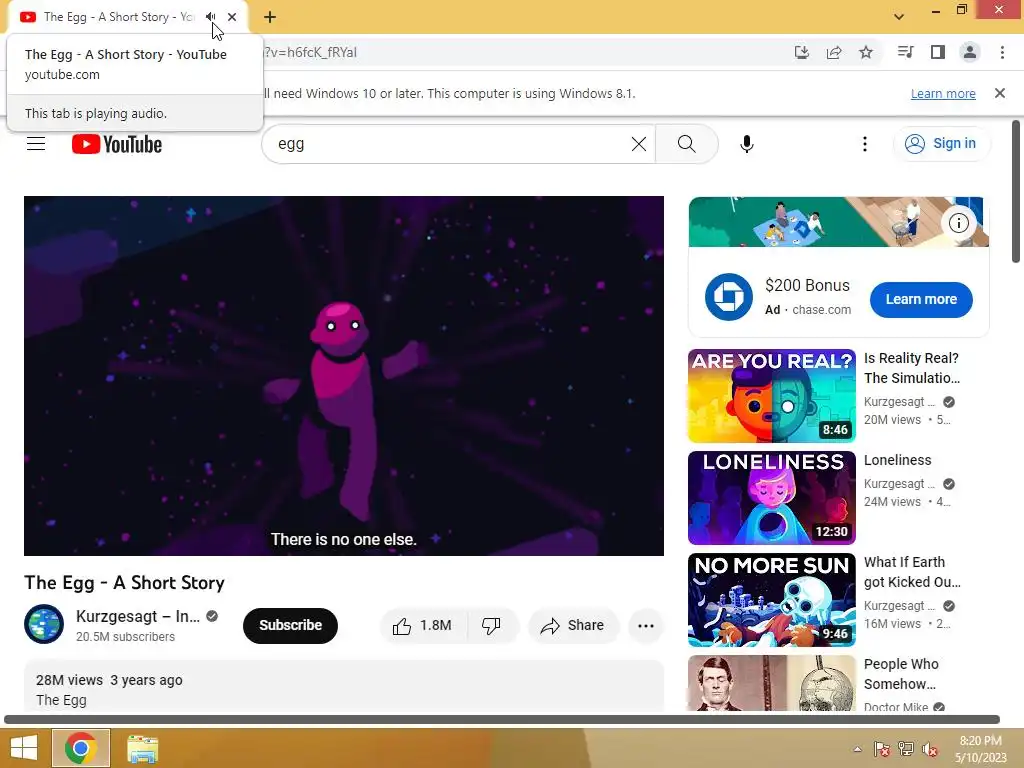This screenshot has width=1024, height=768.
Task: Open YouTube settings three-dot menu
Action: point(865,144)
